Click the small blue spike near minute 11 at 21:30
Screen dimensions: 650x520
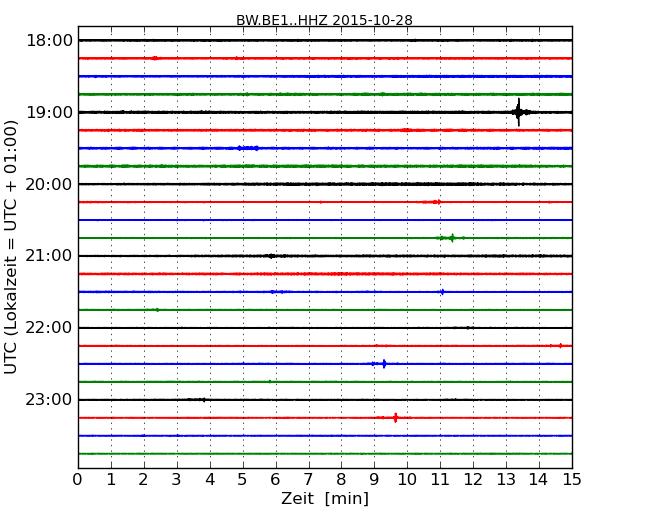pyautogui.click(x=442, y=292)
